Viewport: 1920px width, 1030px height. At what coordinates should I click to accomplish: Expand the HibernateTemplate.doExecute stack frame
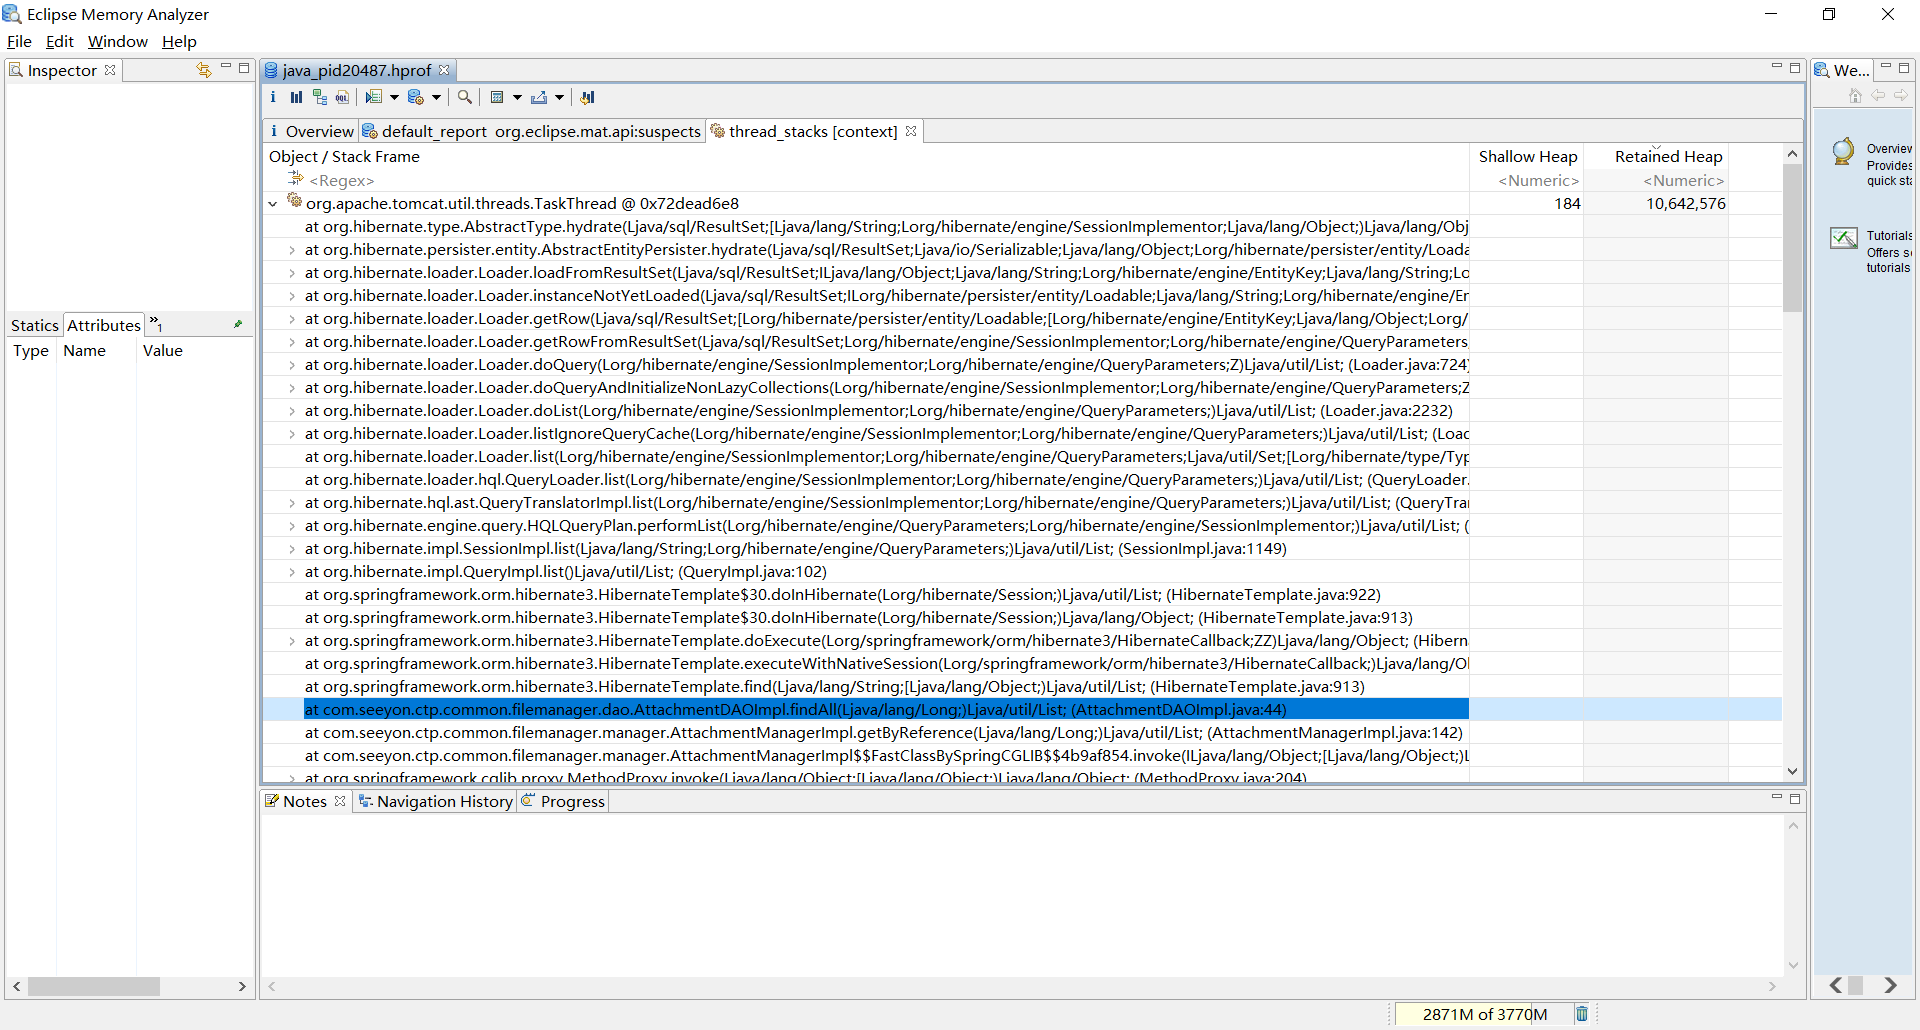pos(292,641)
